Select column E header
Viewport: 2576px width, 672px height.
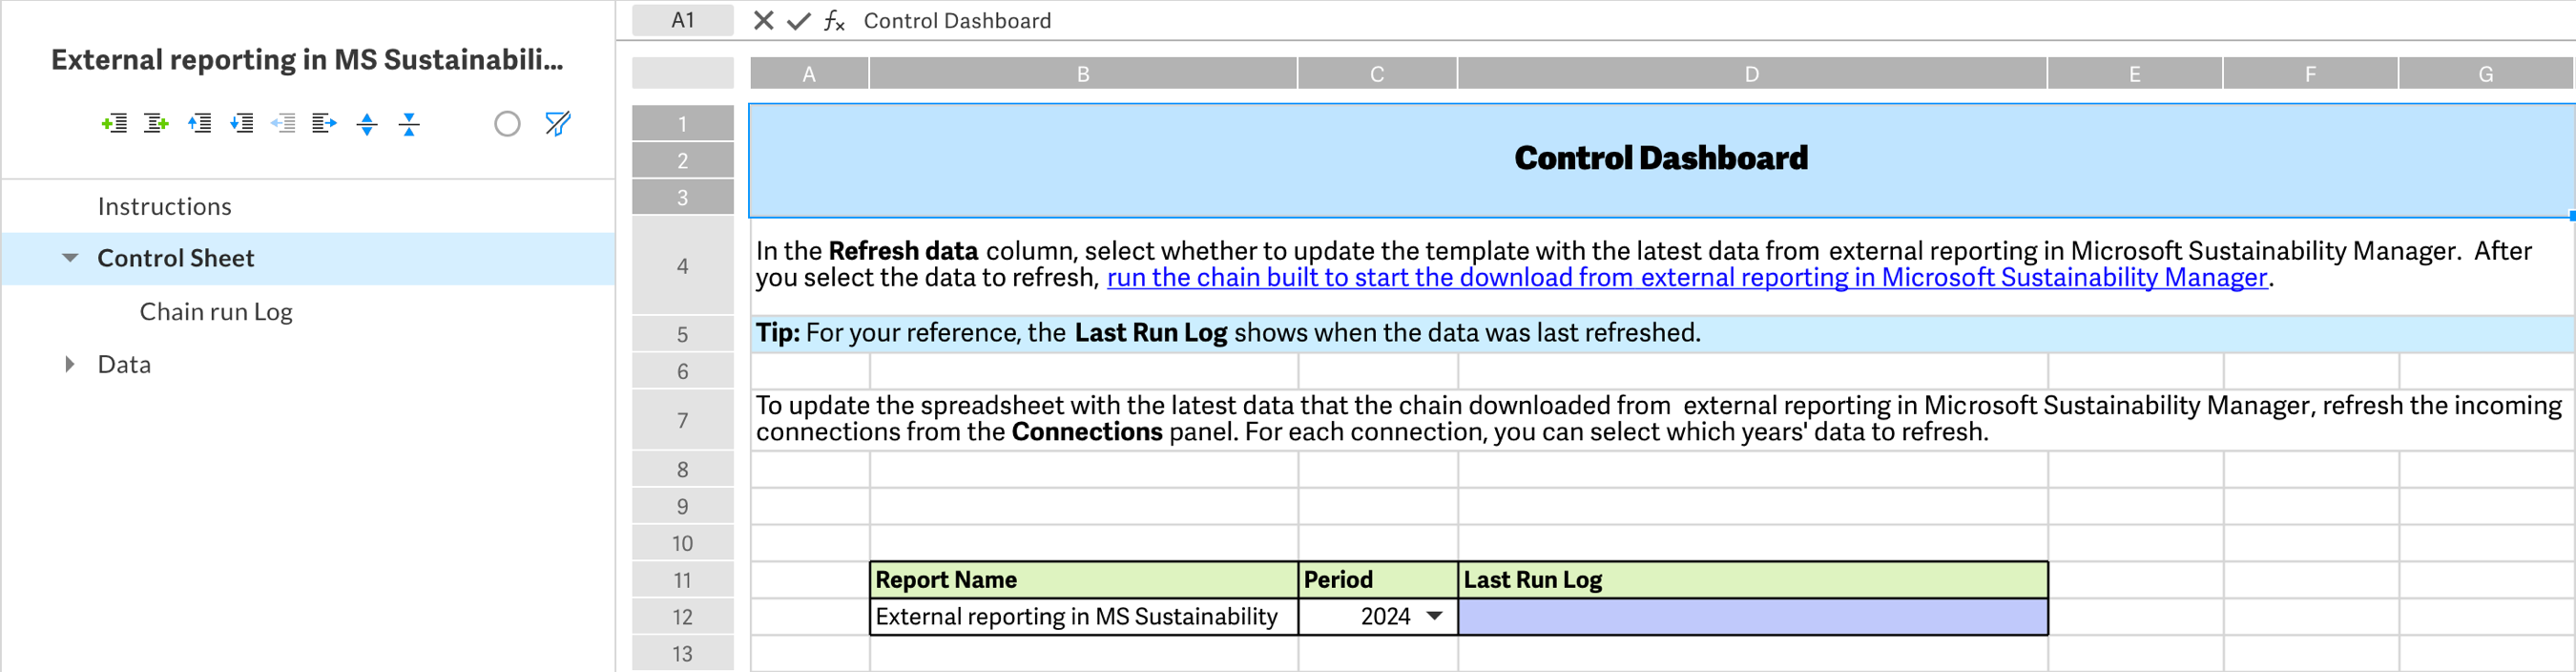coord(2135,74)
